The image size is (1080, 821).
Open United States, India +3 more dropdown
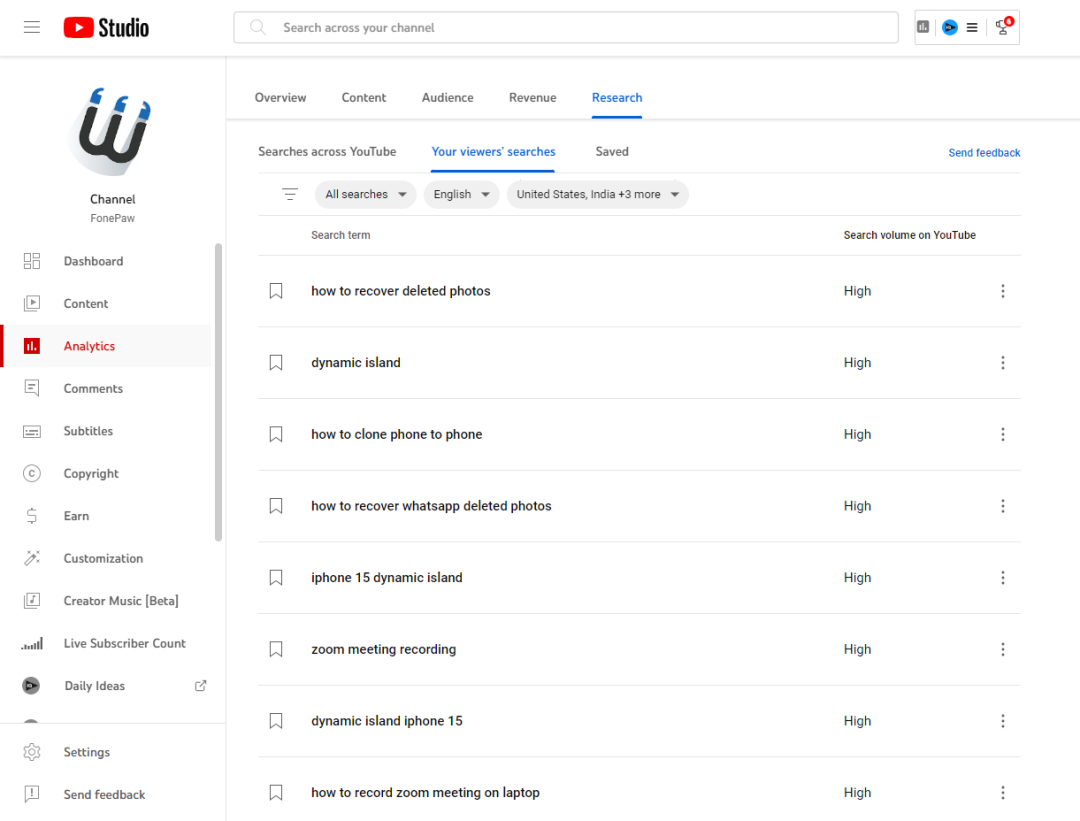(x=598, y=194)
